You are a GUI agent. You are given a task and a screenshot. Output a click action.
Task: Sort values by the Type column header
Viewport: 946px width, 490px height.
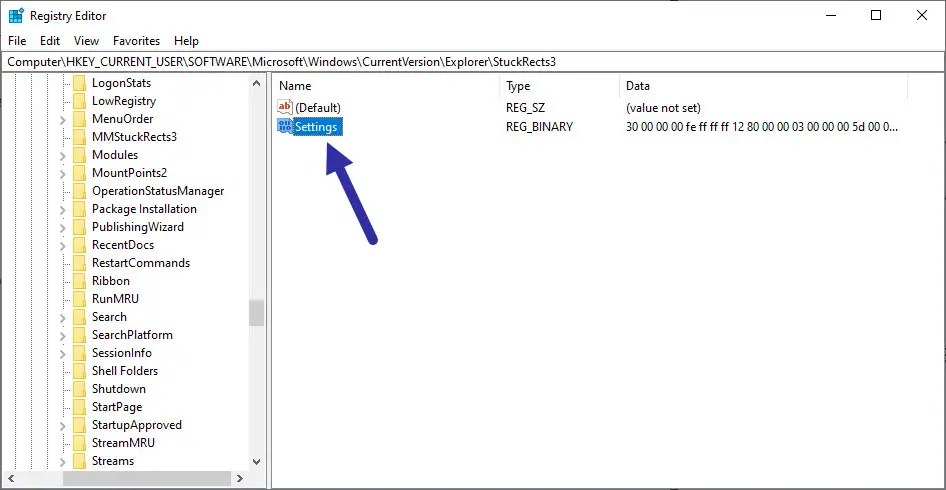pos(559,86)
